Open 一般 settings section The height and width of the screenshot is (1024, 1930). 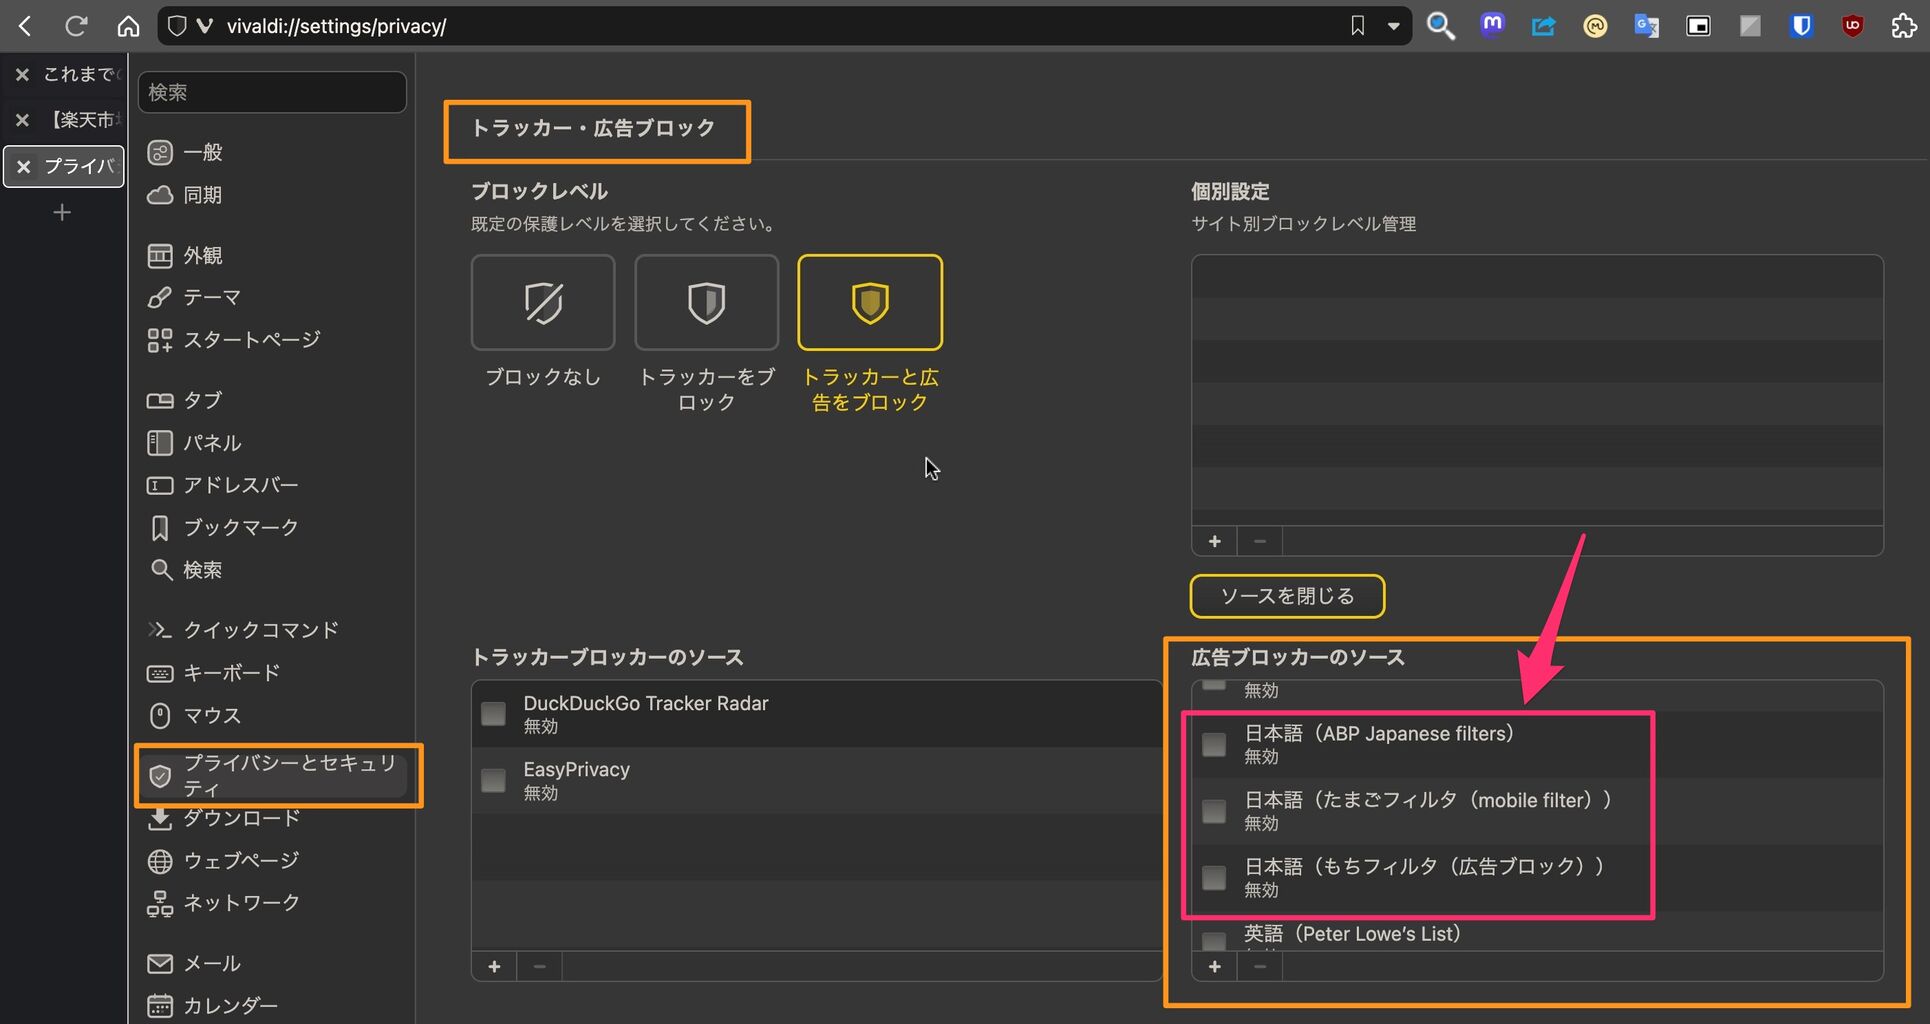(x=185, y=152)
